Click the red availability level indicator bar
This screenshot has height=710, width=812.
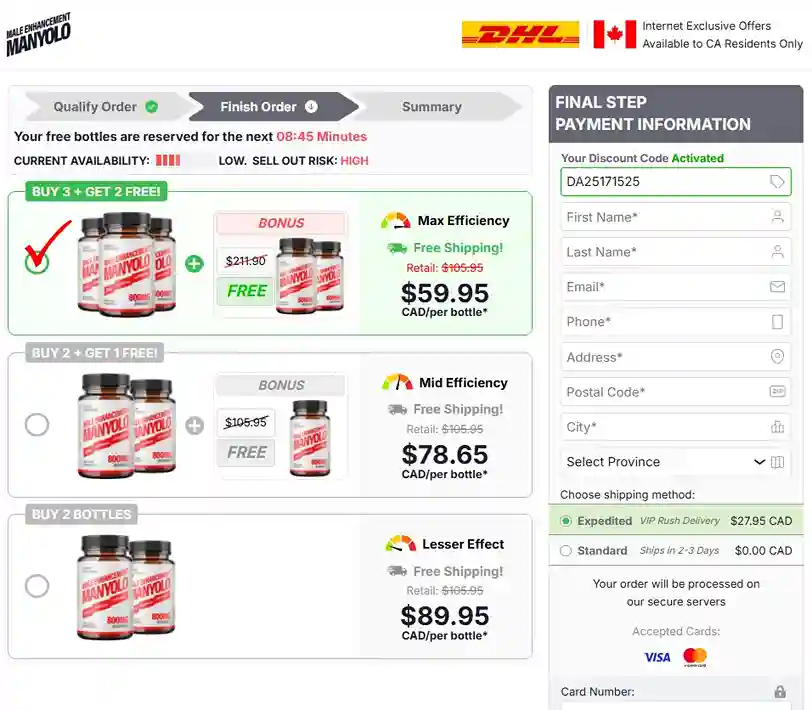(168, 160)
